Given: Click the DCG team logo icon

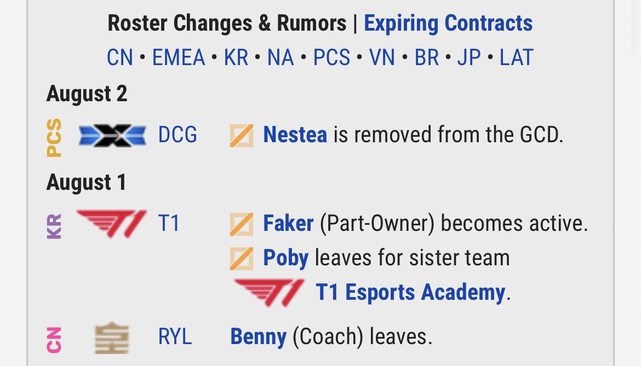Looking at the screenshot, I should (112, 135).
